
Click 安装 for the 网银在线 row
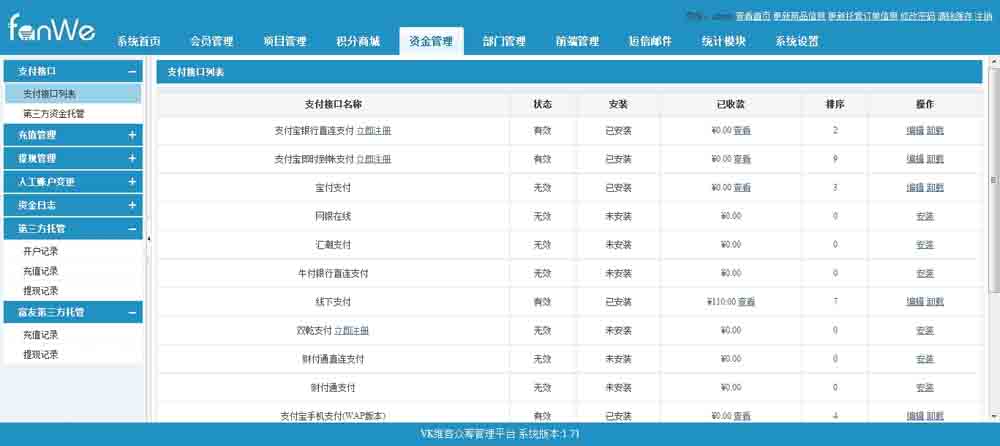[x=924, y=216]
